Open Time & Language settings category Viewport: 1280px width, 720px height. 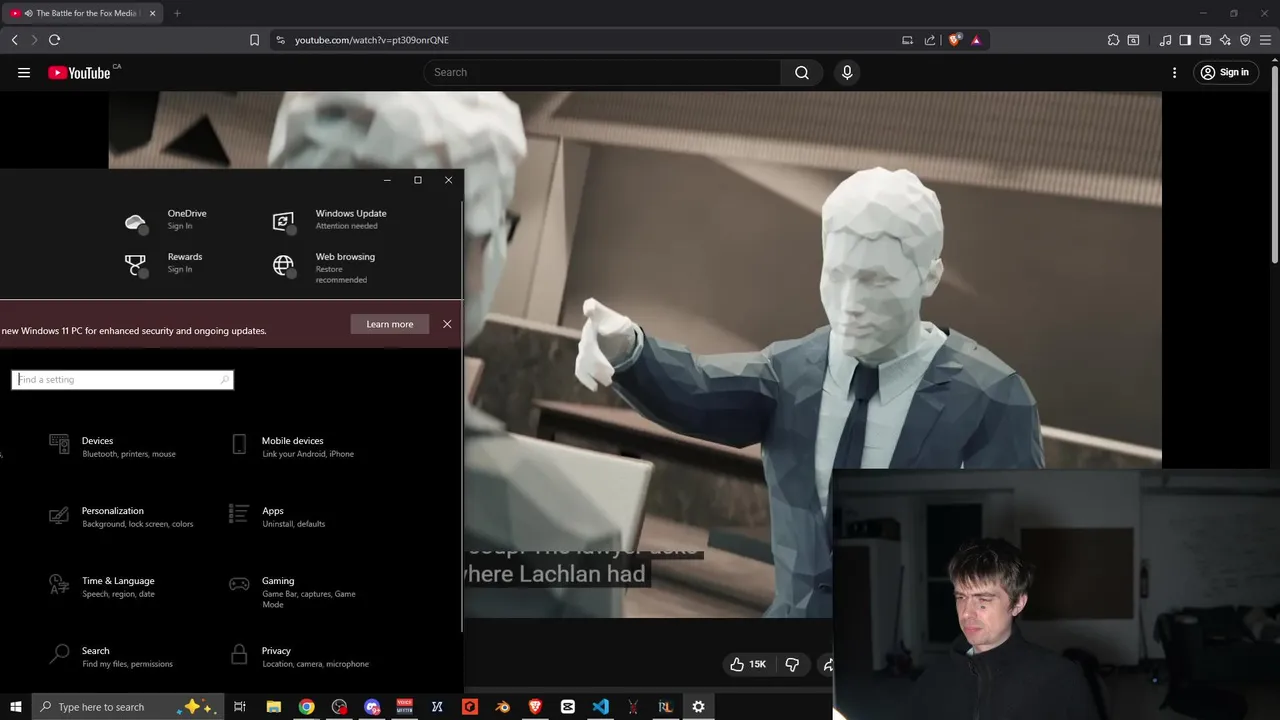pyautogui.click(x=102, y=586)
